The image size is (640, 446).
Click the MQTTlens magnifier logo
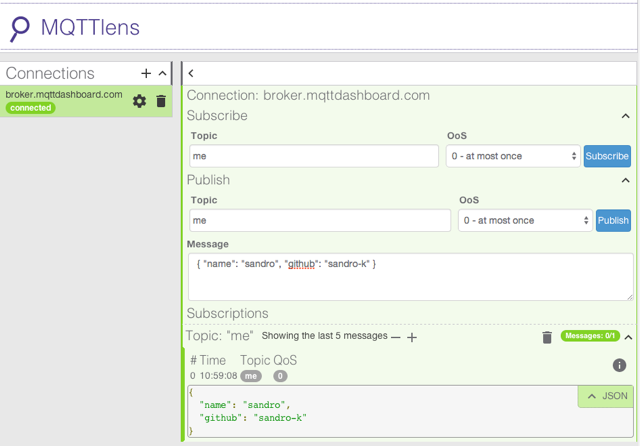pyautogui.click(x=19, y=28)
